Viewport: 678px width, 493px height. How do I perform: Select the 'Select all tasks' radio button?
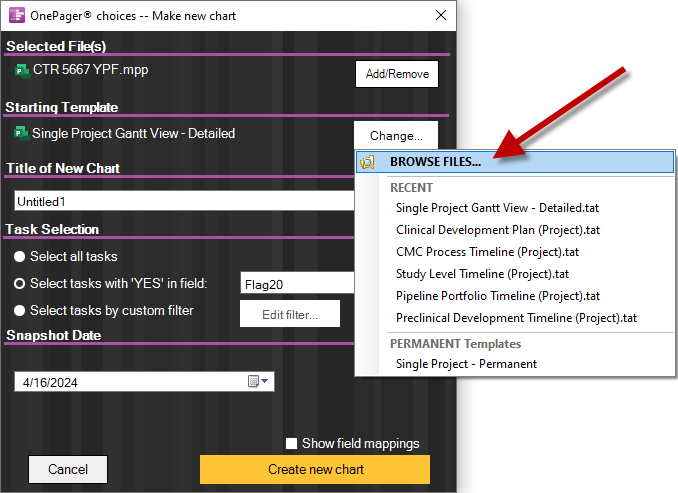[x=19, y=257]
